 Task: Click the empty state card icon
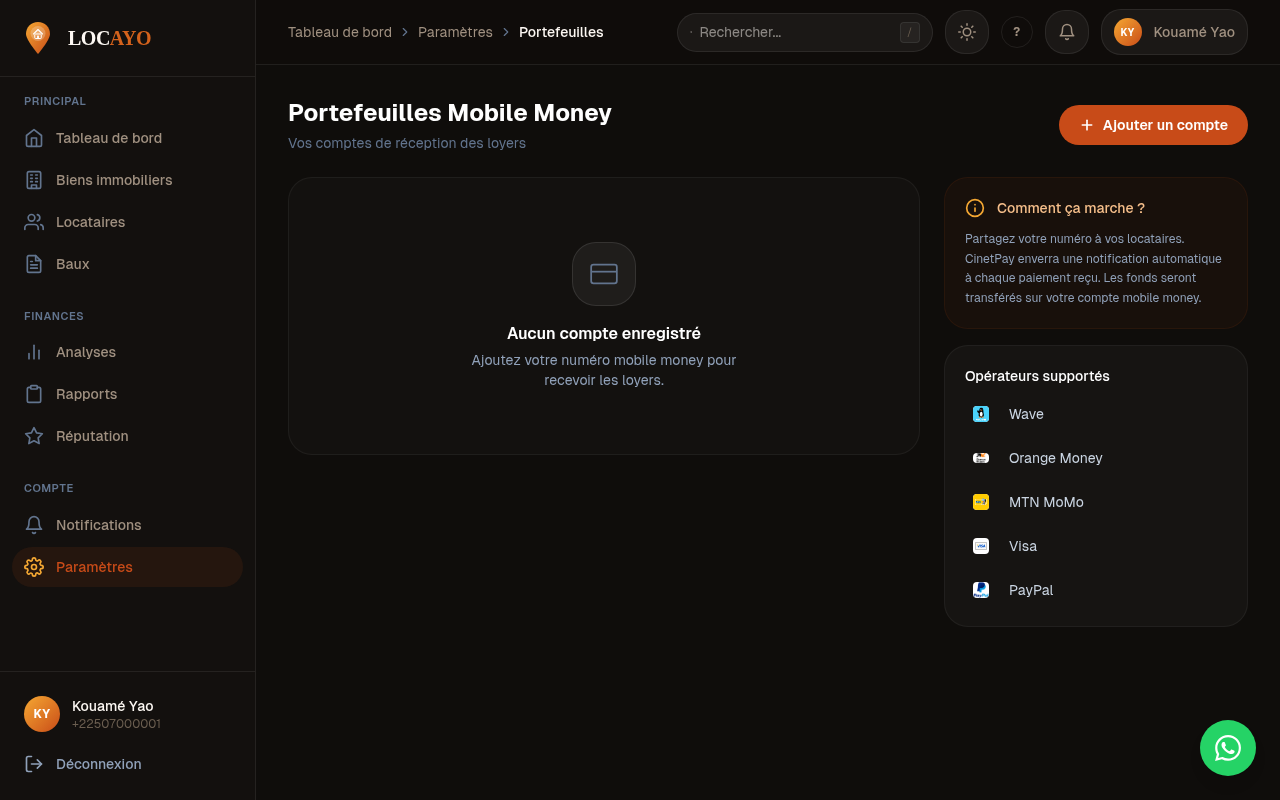click(x=604, y=274)
